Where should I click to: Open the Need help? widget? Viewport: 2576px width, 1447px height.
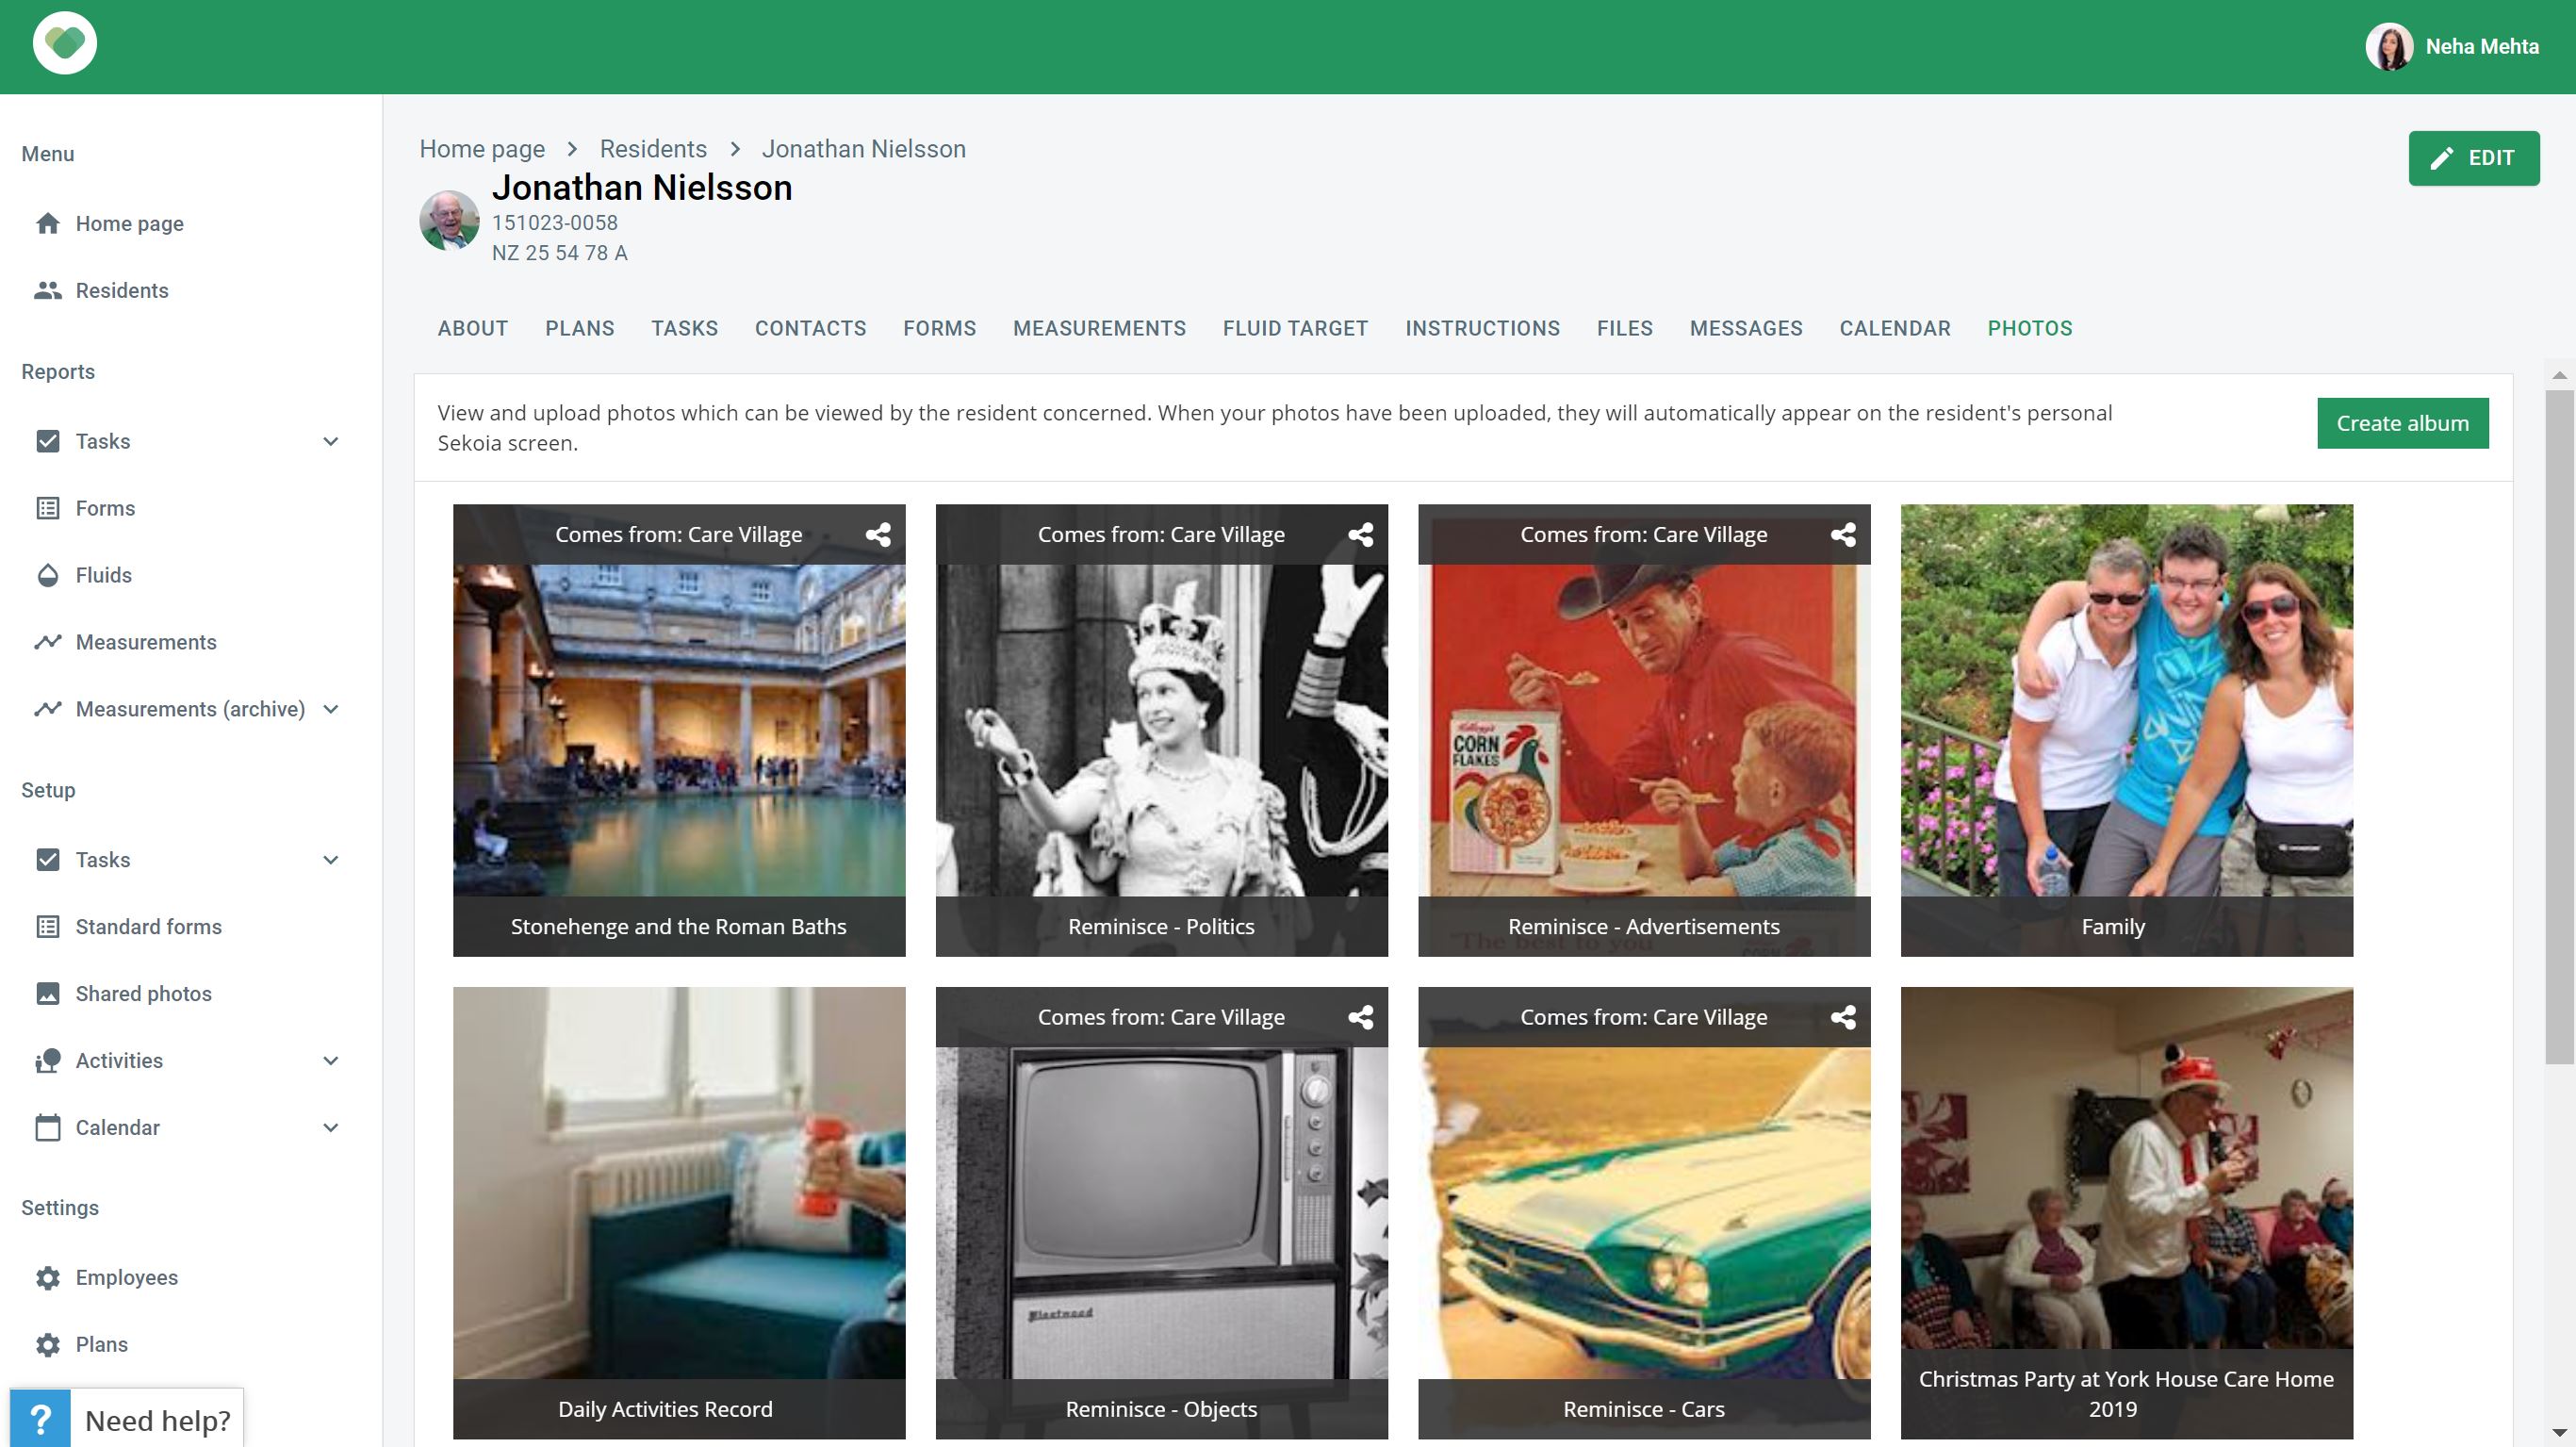[127, 1419]
